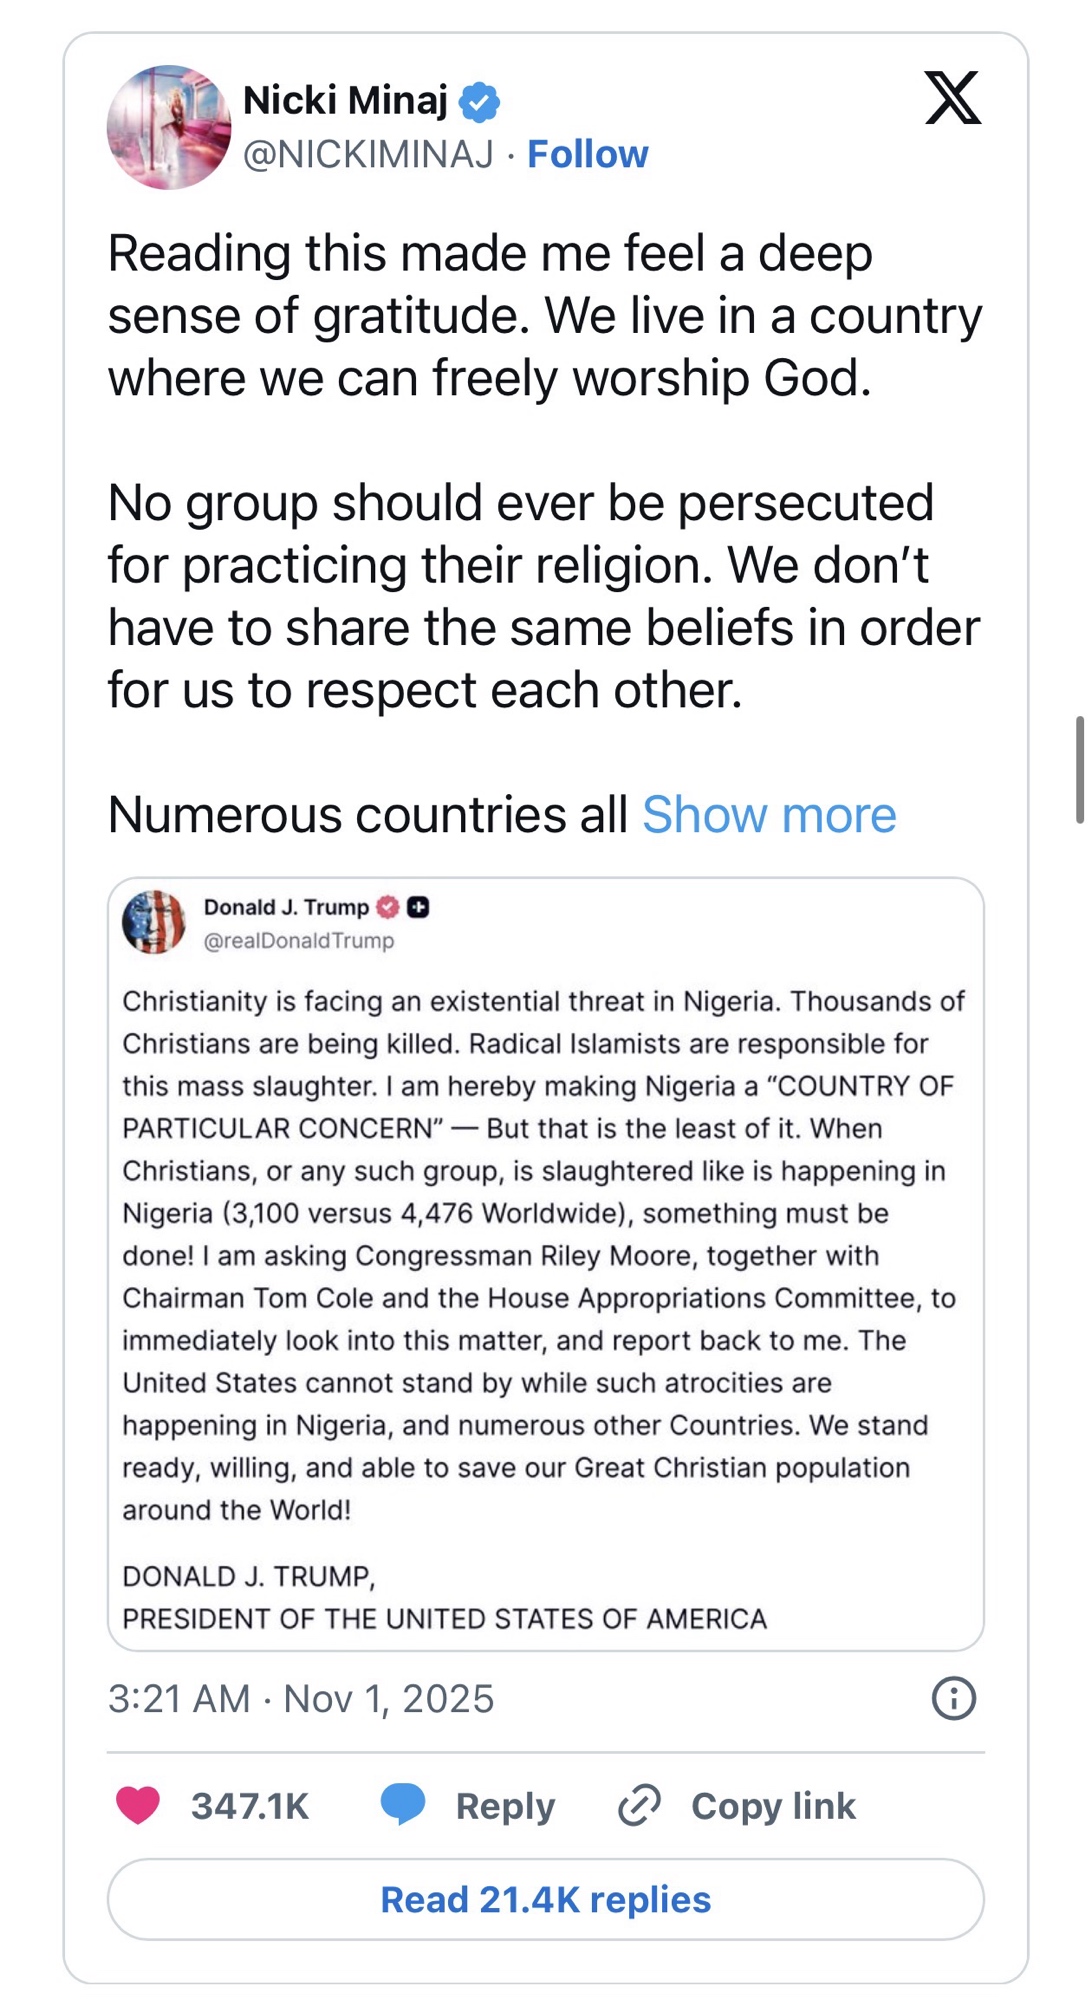This screenshot has width=1092, height=2000.
Task: Expand the tweet with Show more
Action: (x=769, y=814)
